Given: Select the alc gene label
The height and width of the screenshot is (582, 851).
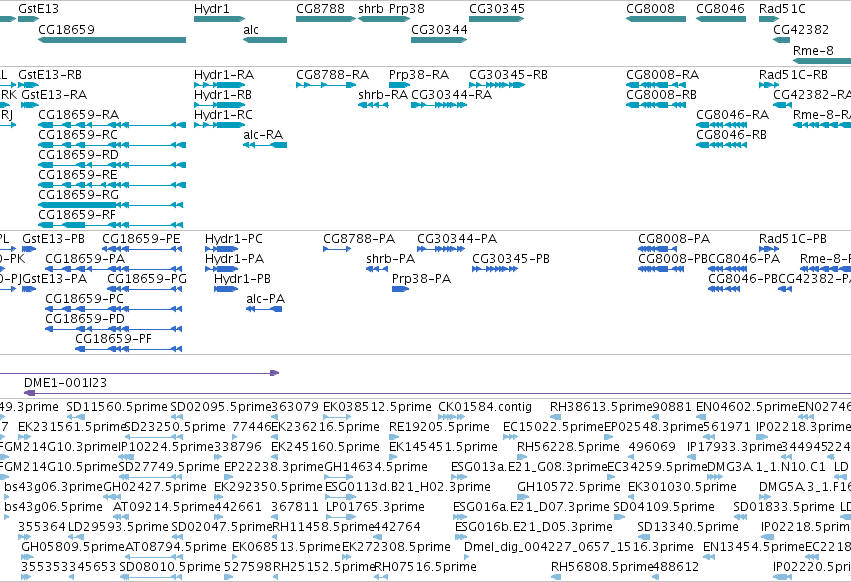Looking at the screenshot, I should pyautogui.click(x=251, y=29).
